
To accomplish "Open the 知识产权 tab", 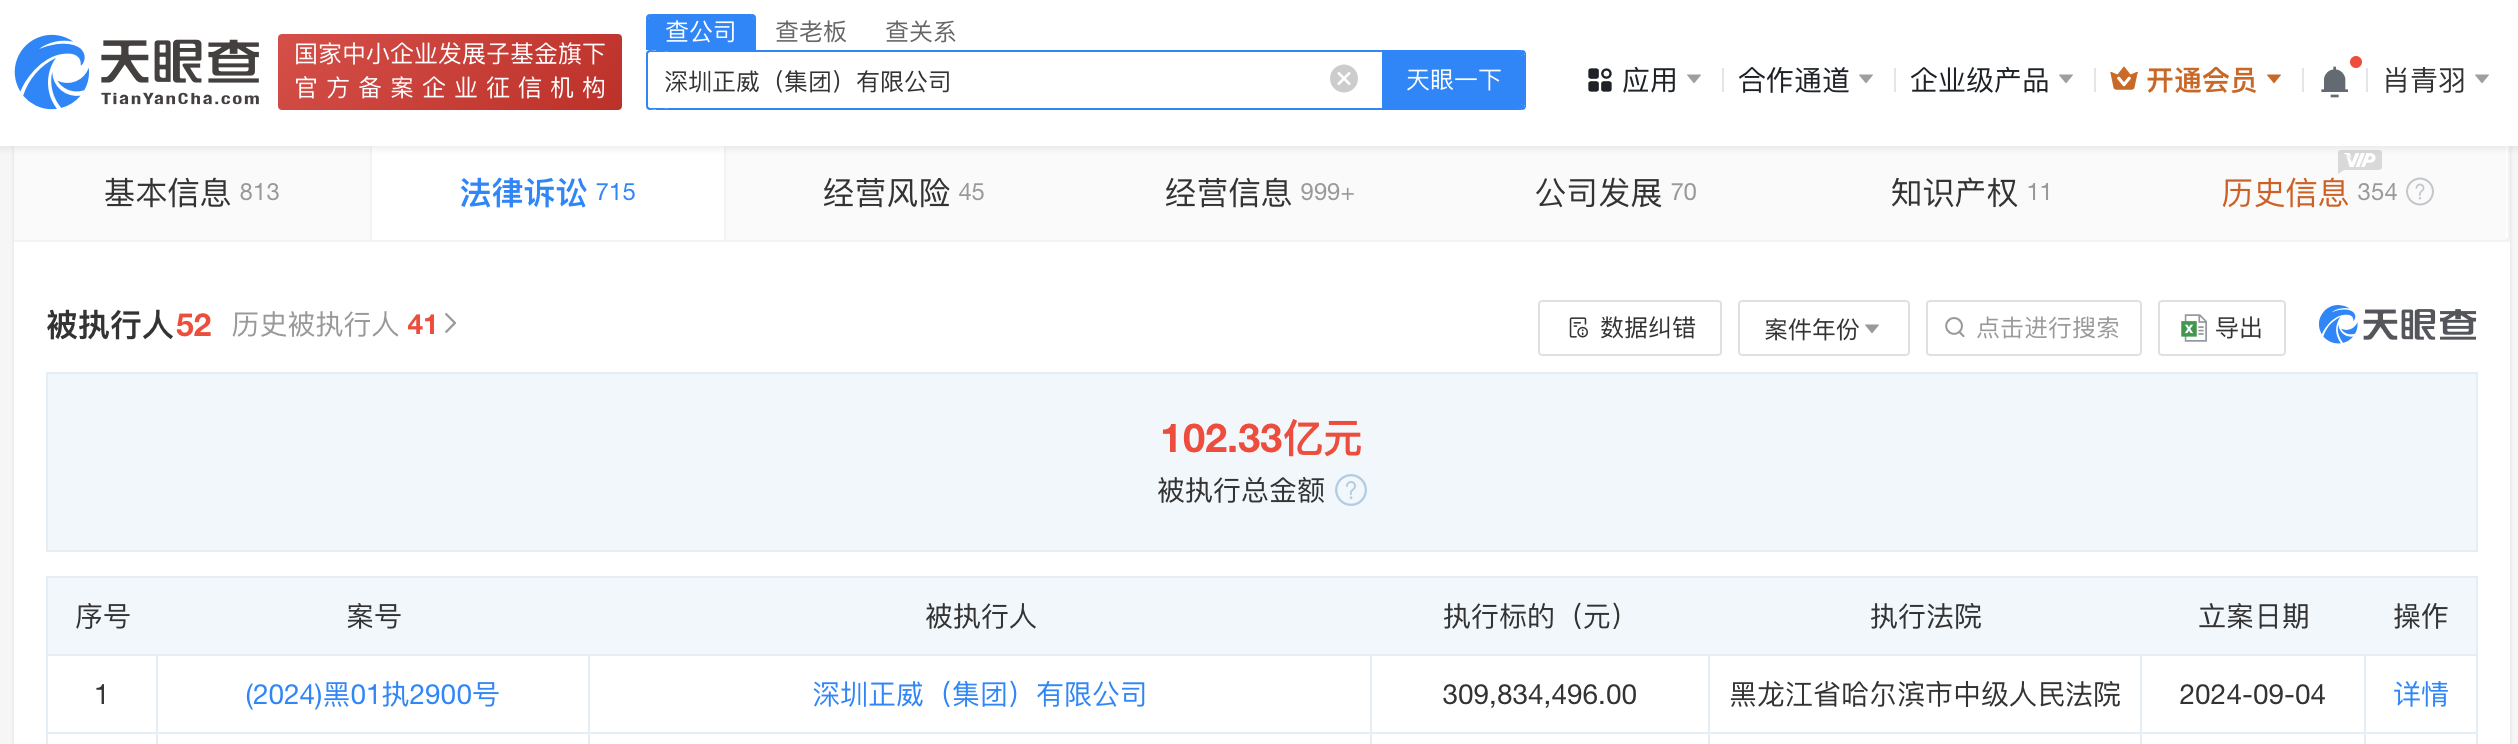I will 1971,193.
